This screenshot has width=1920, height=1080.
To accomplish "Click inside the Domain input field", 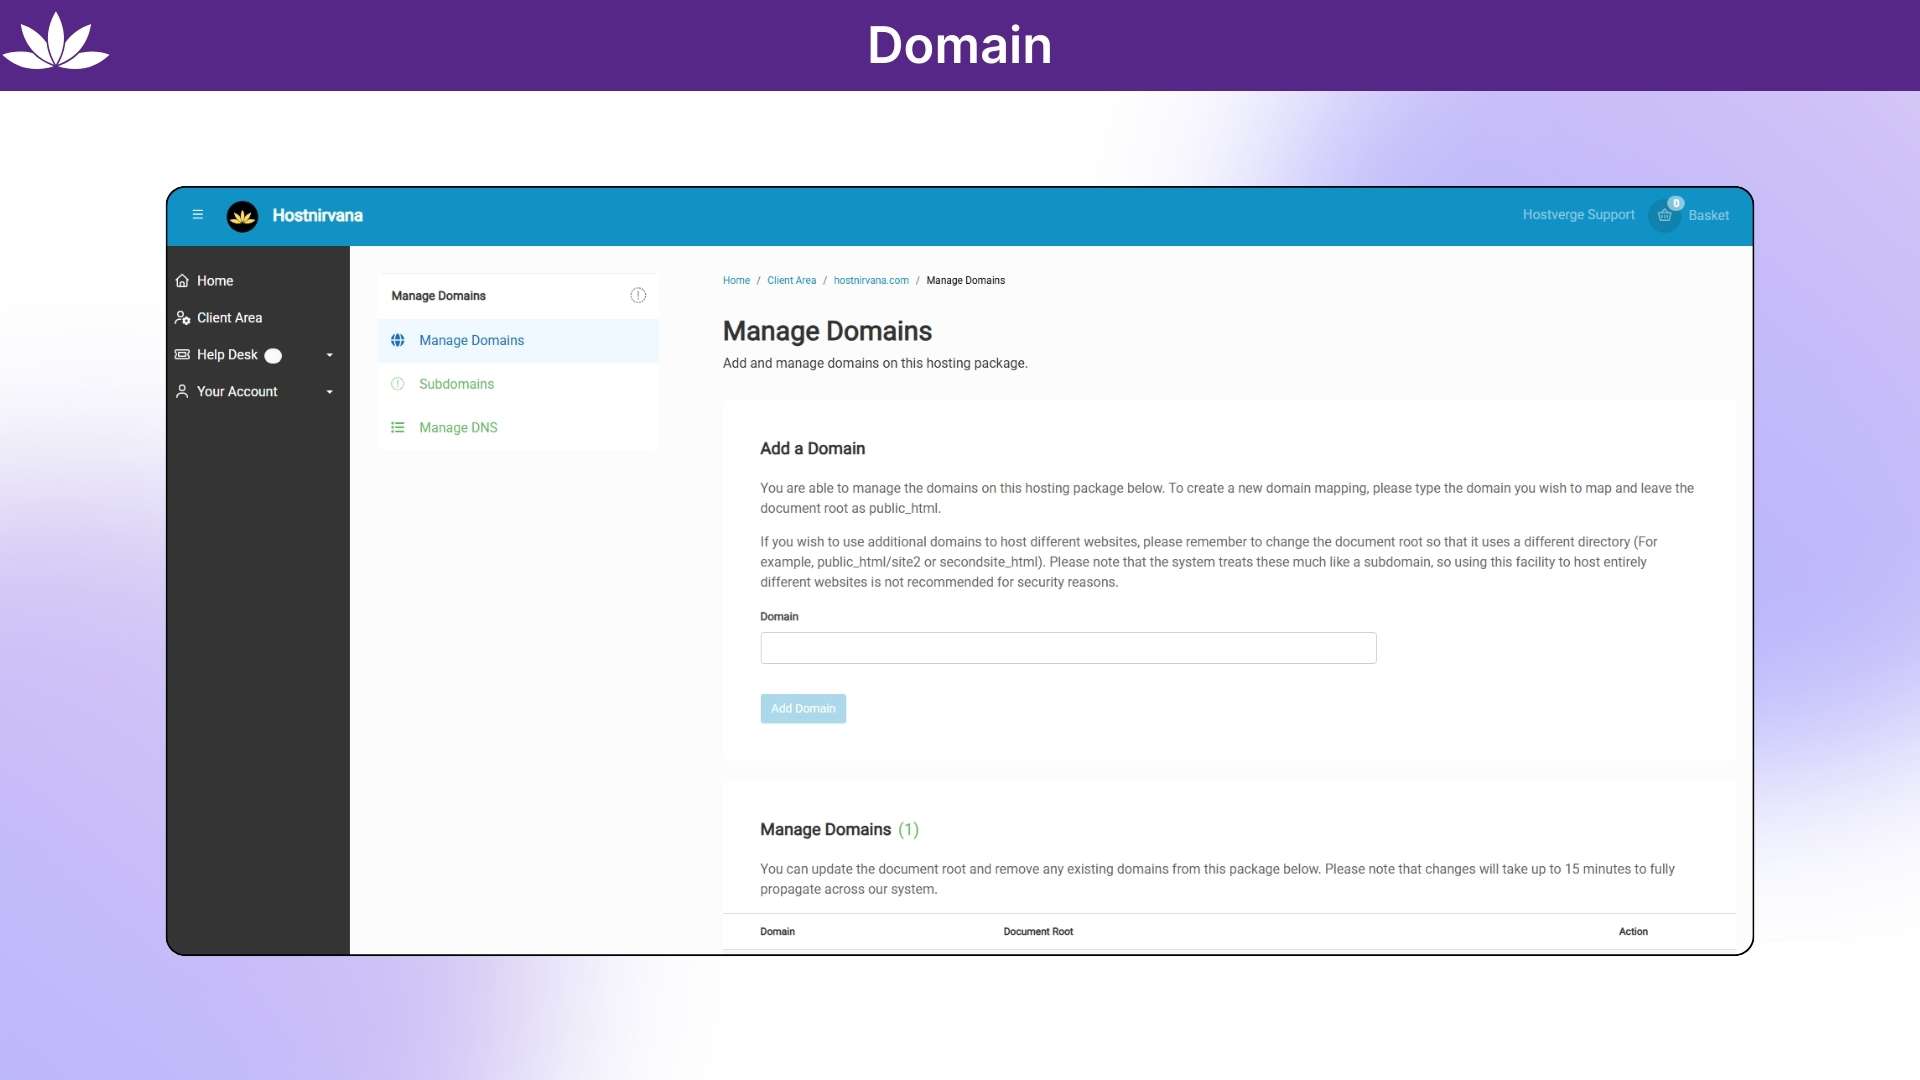I will (1067, 648).
